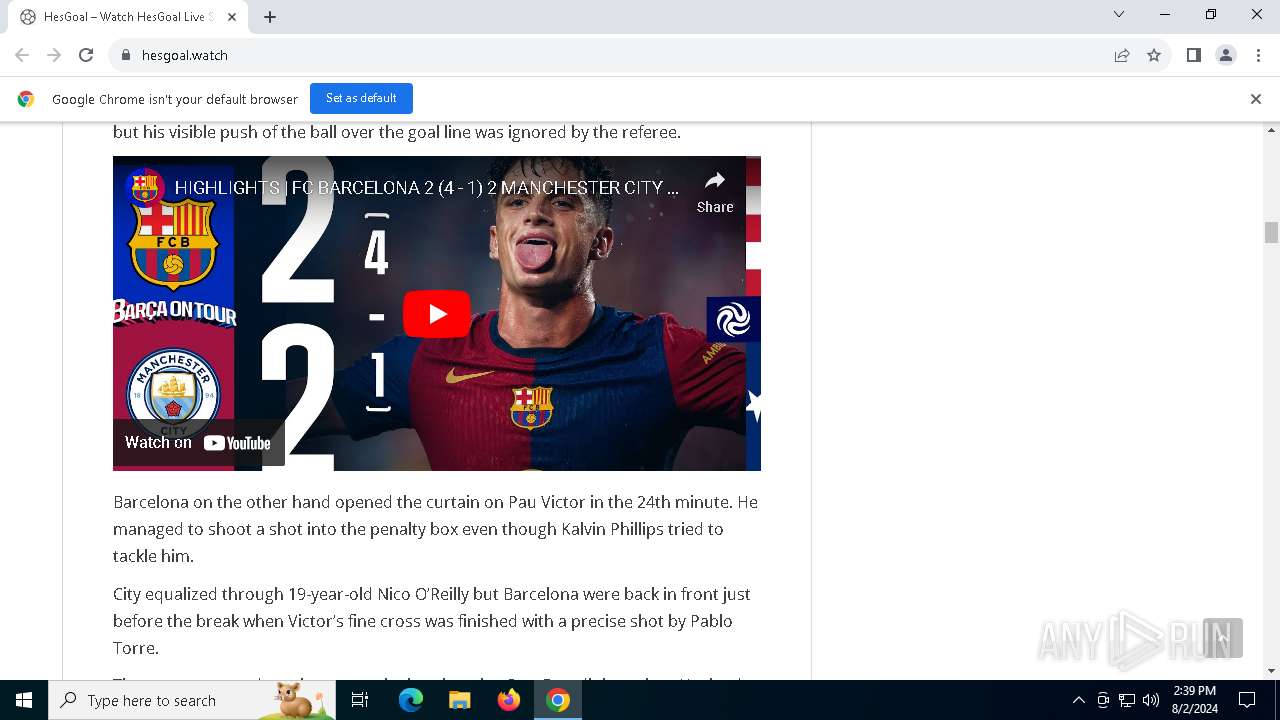Click scrollbar down arrow
Screen dimensions: 1280x720
(1271, 670)
